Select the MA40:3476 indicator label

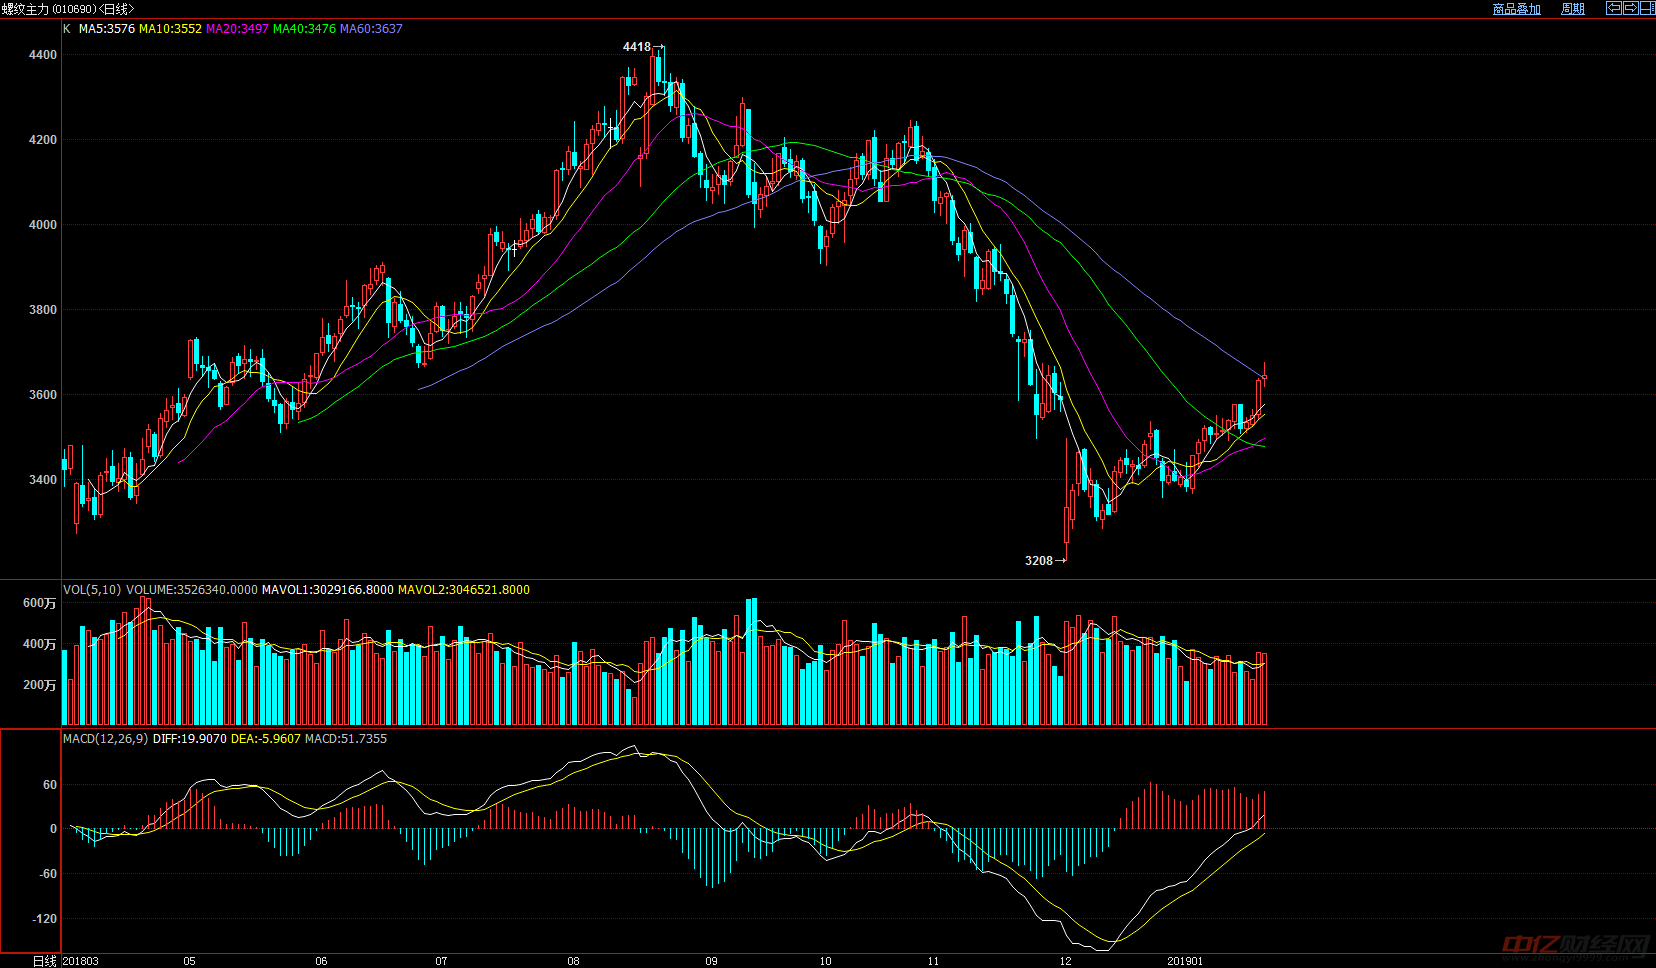coord(304,29)
